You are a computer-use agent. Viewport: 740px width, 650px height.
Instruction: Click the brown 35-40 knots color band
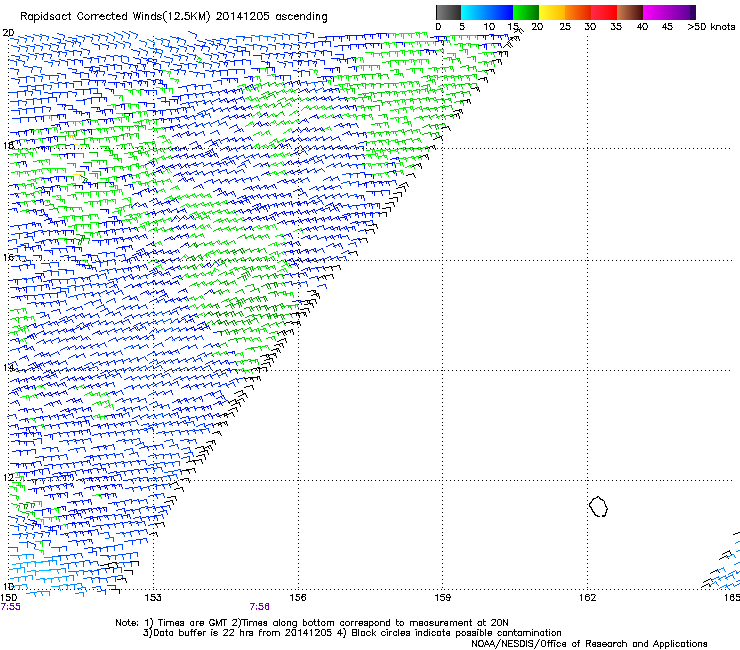point(630,12)
